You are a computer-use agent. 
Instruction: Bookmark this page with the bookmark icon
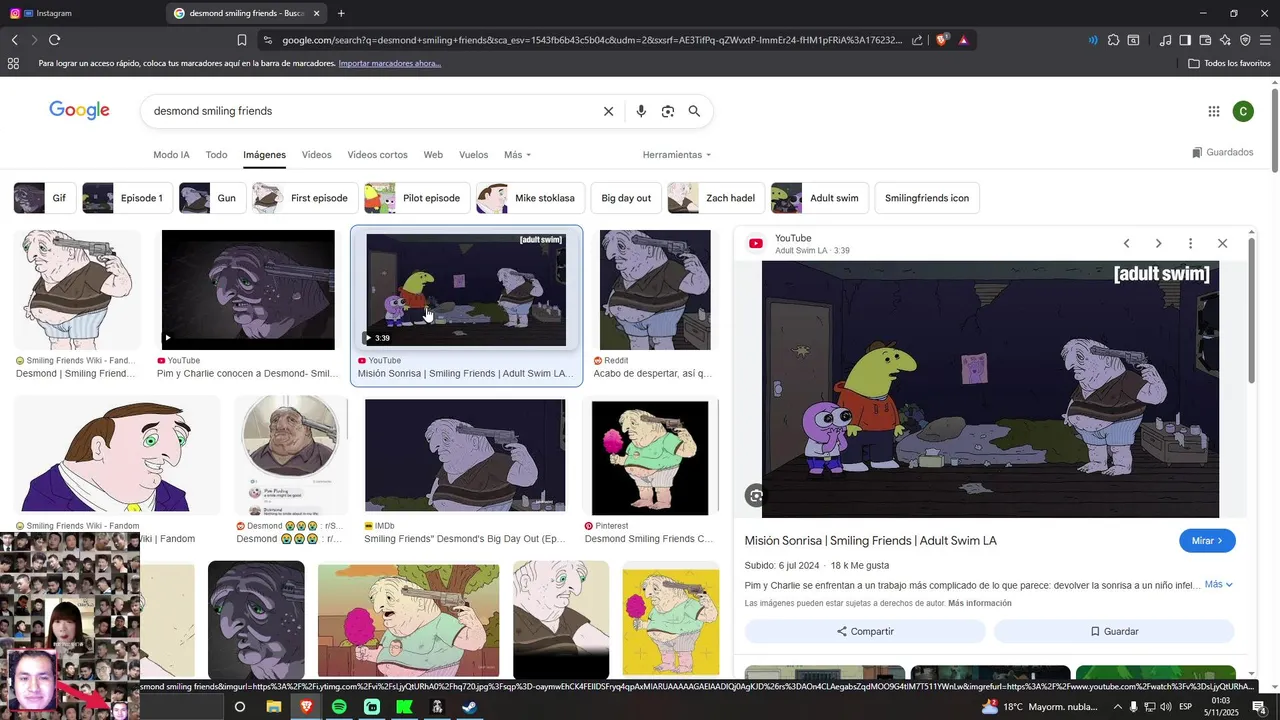[x=242, y=40]
